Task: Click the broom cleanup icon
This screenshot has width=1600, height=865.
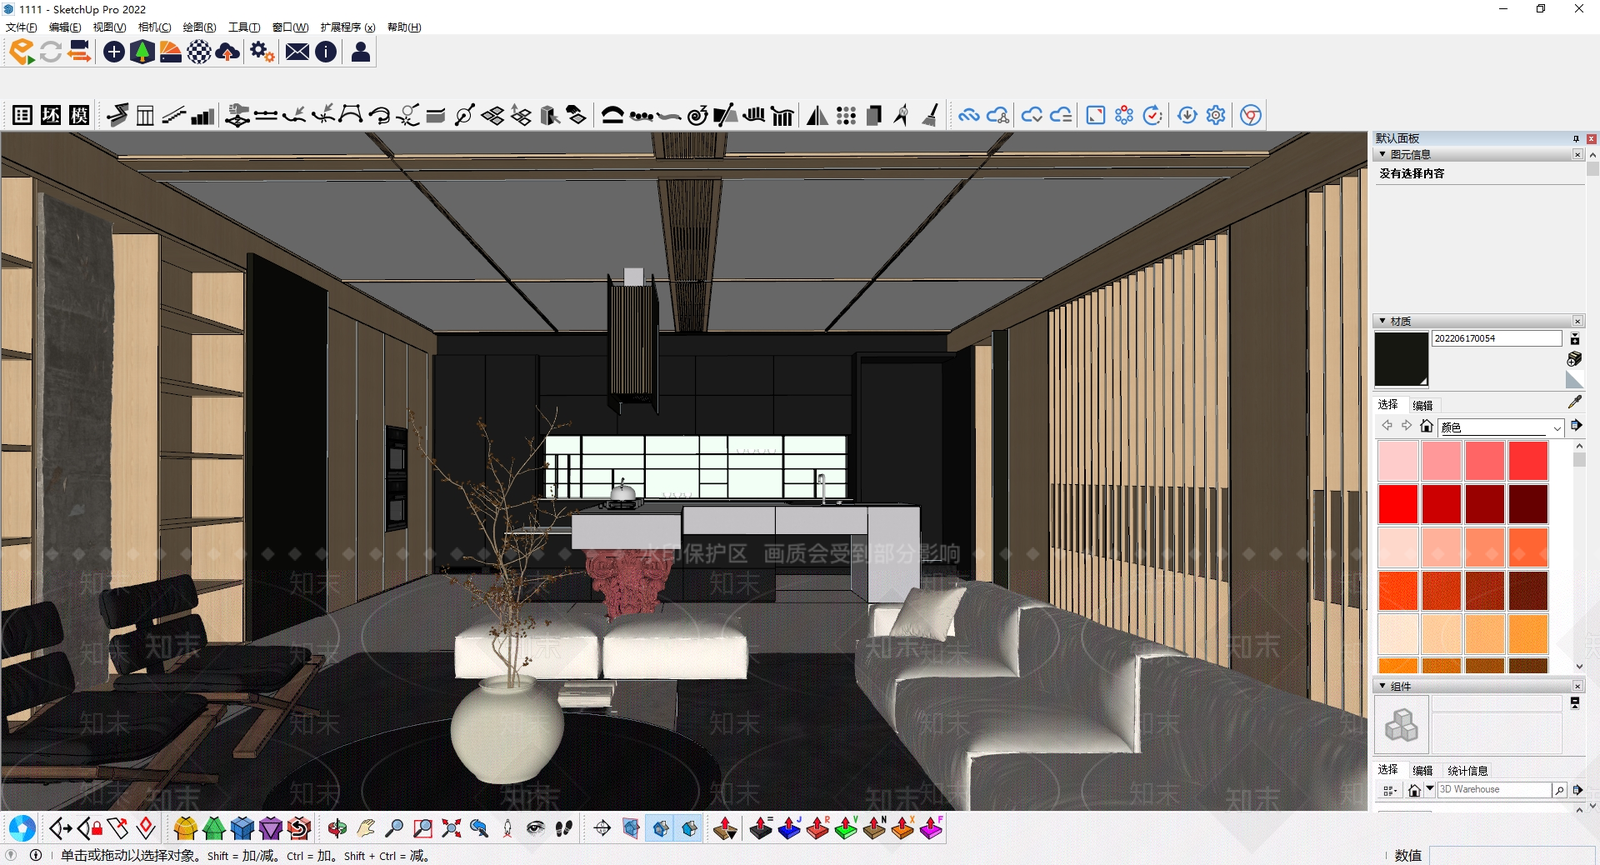Action: (930, 115)
